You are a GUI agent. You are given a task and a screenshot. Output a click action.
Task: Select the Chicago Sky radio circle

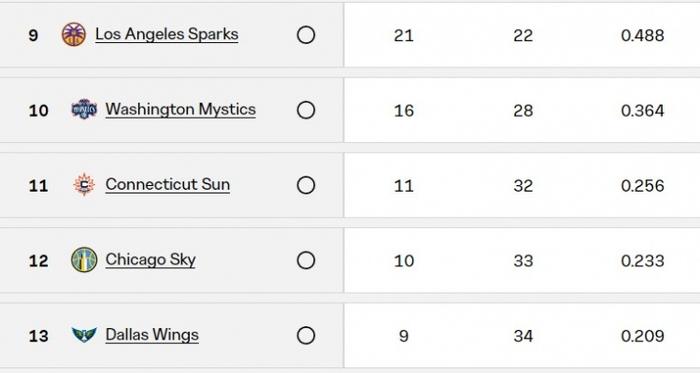[x=306, y=260]
